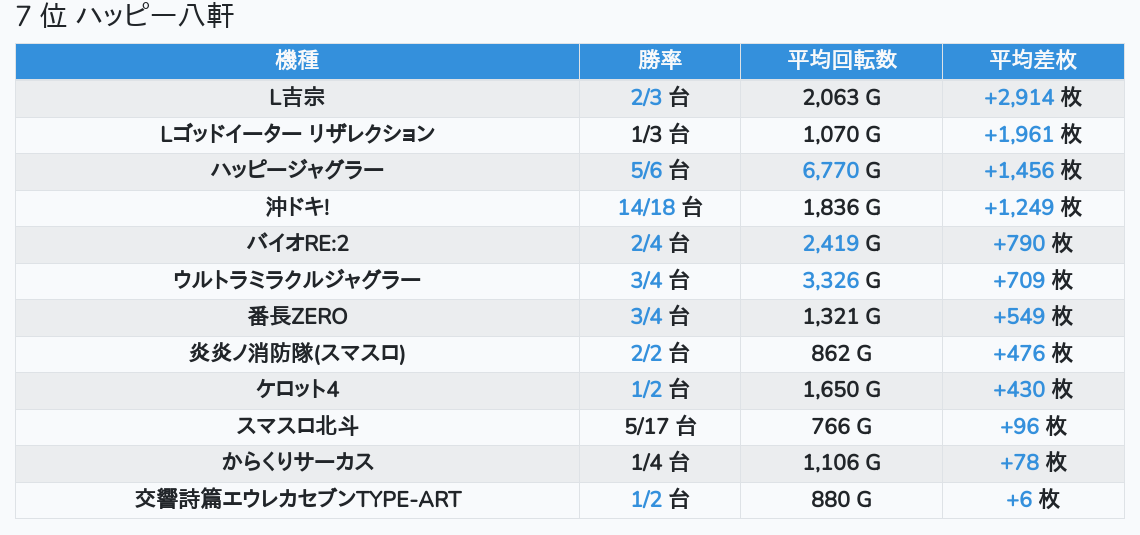Click the 14/18 台 win rate cell

(x=660, y=208)
